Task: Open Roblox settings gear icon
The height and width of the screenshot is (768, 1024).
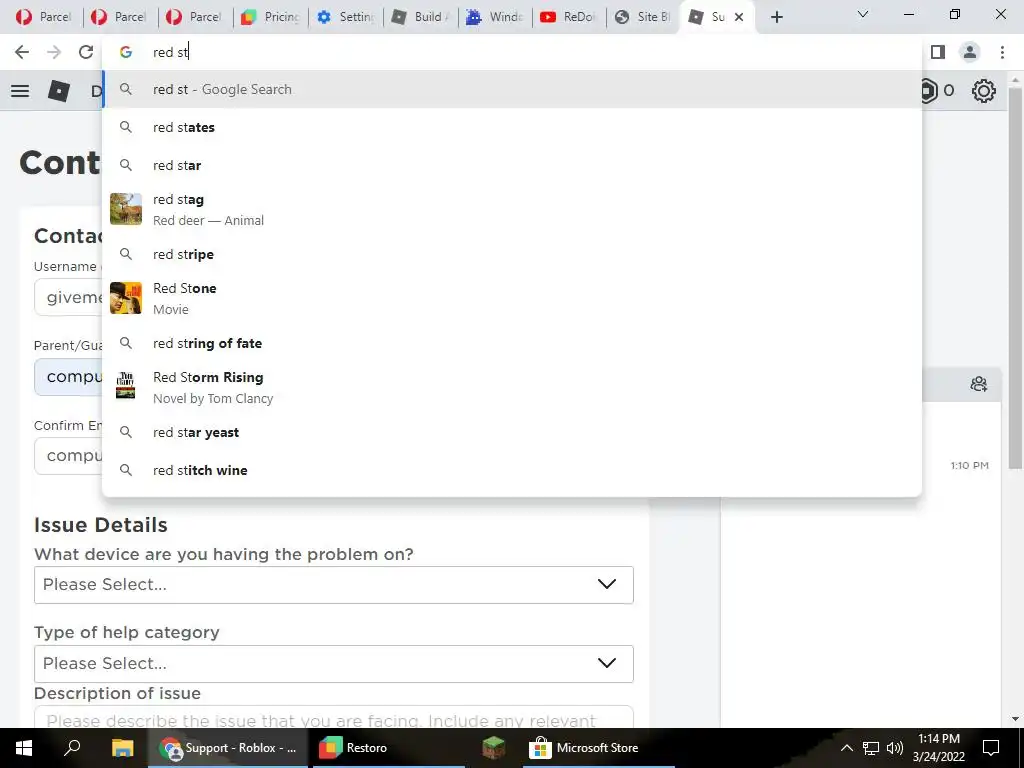Action: [984, 91]
